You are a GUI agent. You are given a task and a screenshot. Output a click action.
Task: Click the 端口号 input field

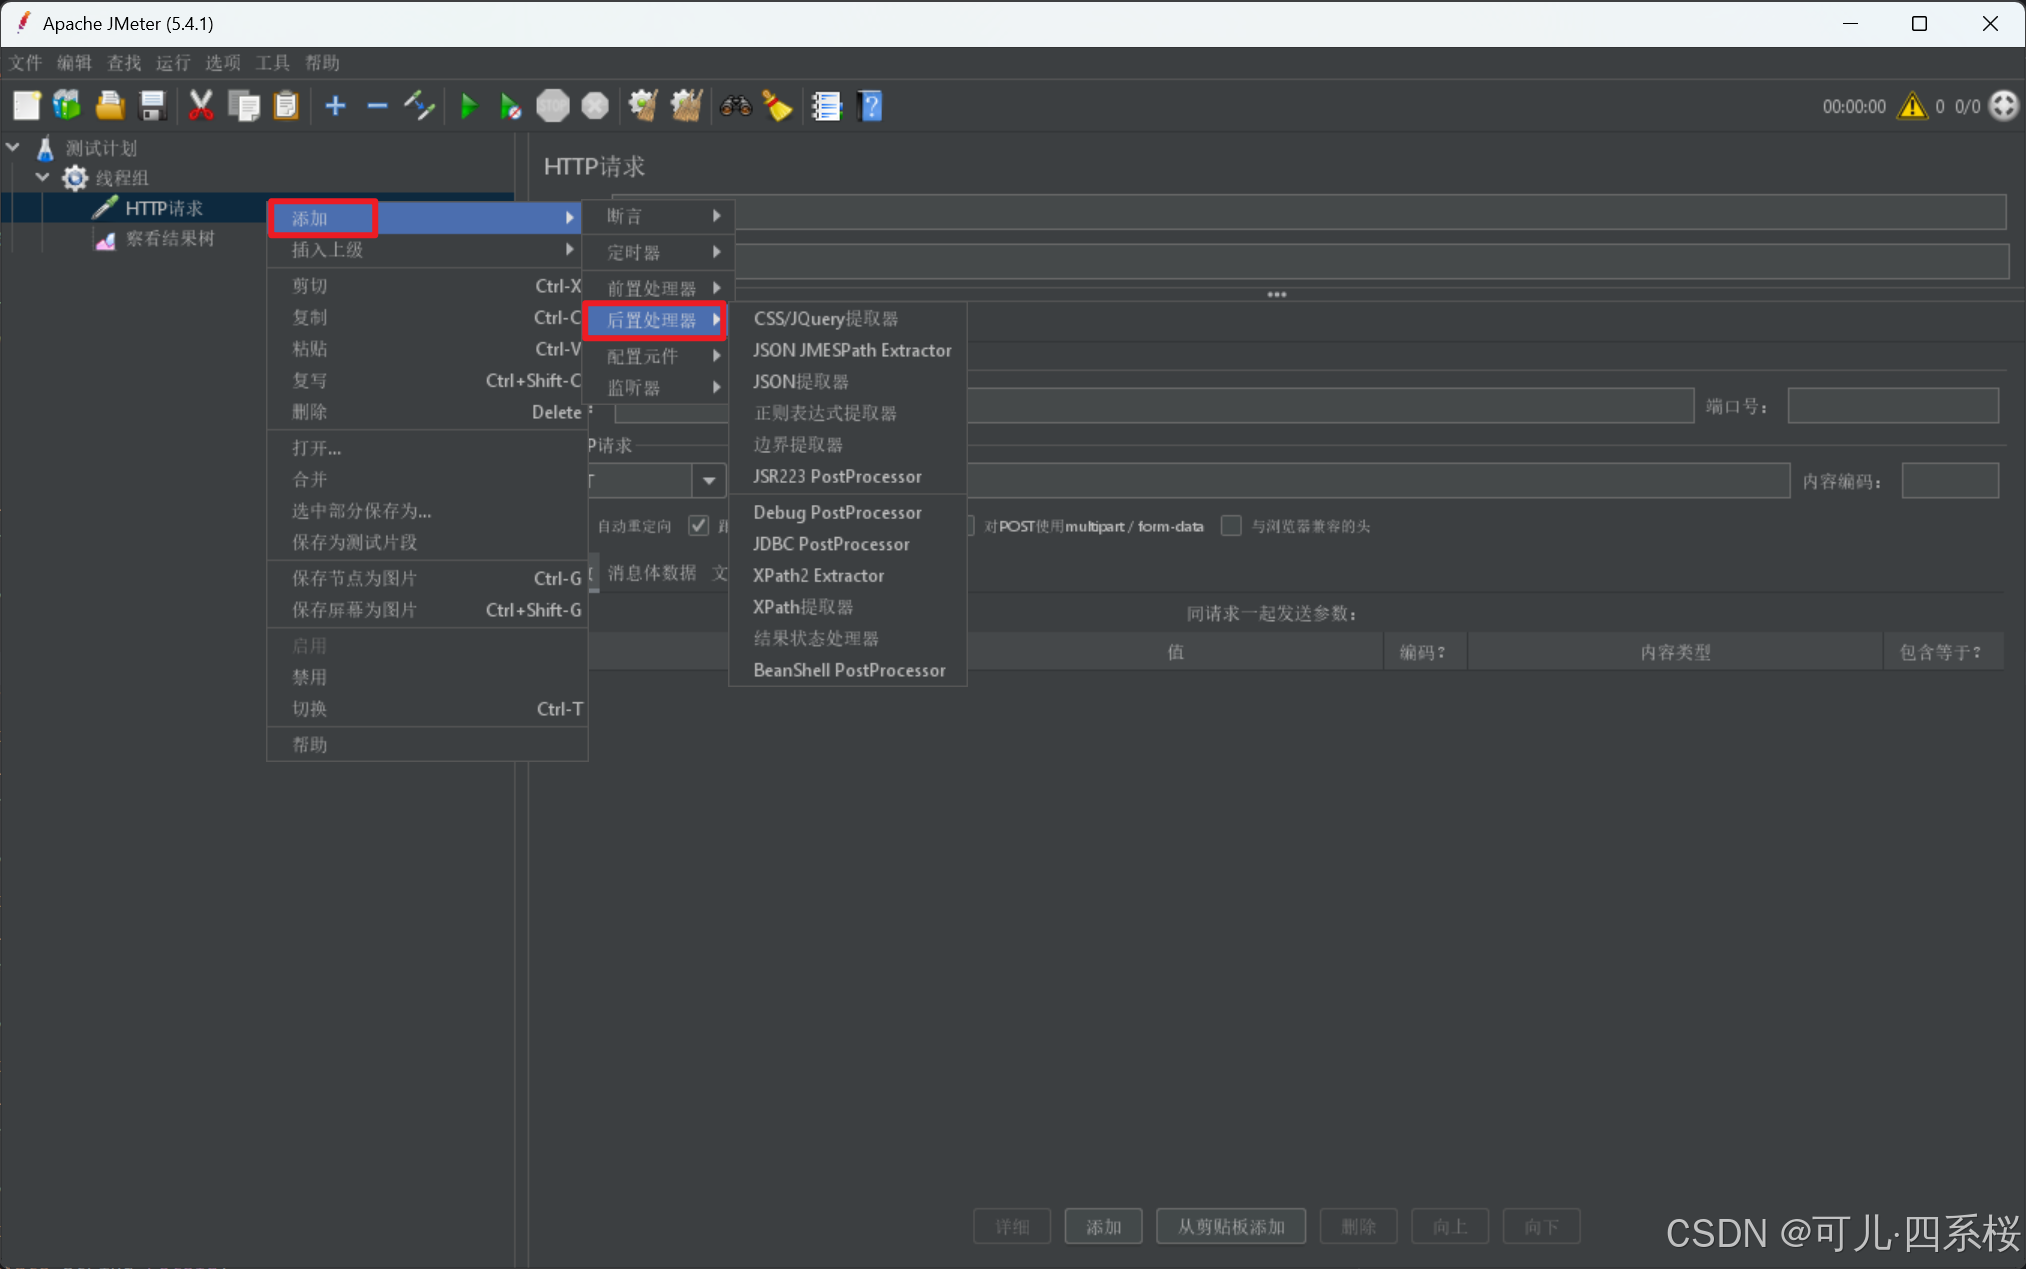click(1892, 406)
